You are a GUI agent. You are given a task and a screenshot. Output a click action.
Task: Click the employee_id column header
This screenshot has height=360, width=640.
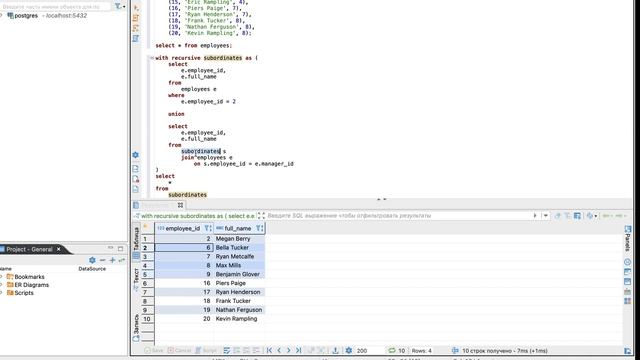pos(184,228)
